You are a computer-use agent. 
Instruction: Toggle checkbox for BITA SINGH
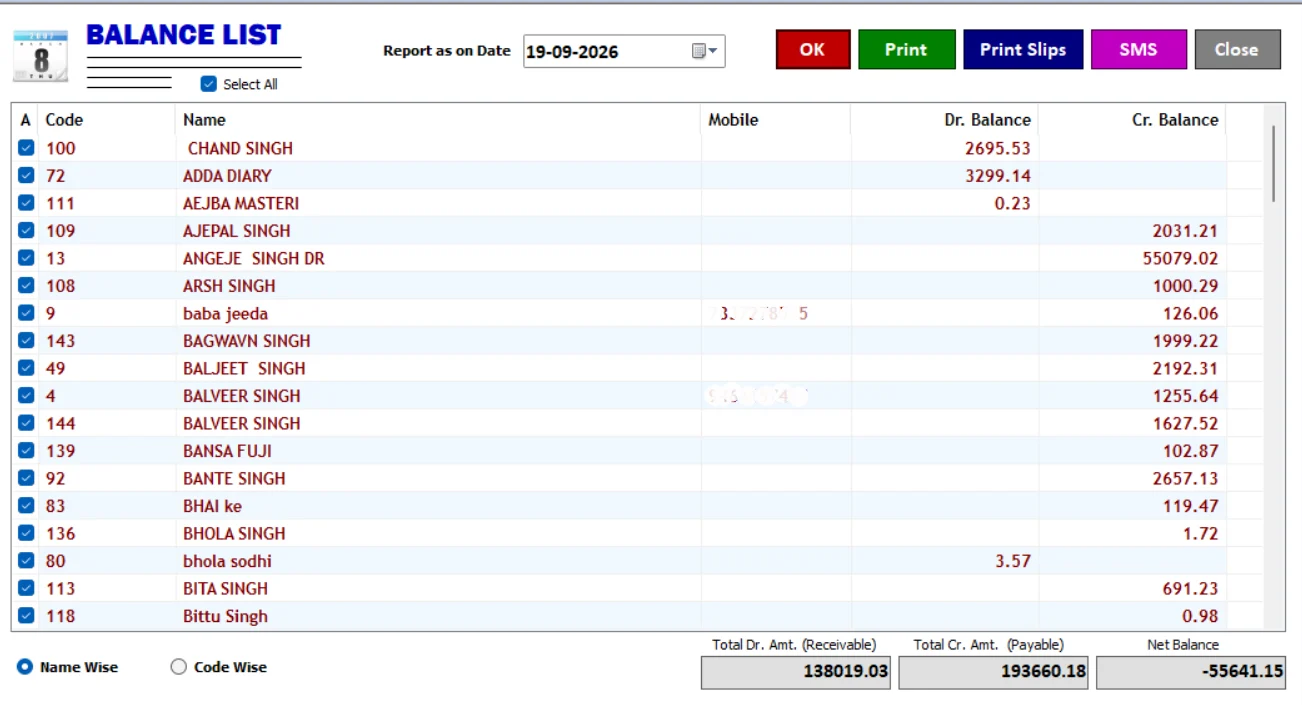coord(26,588)
